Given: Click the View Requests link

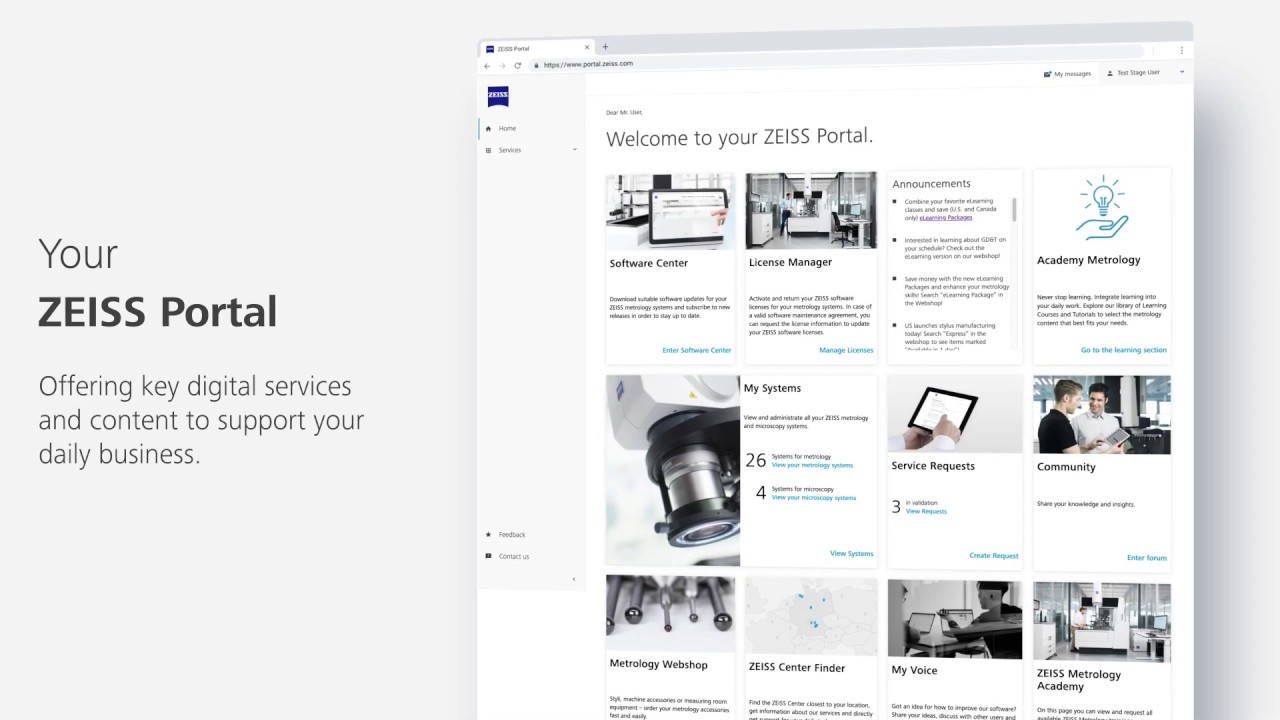Looking at the screenshot, I should [926, 511].
